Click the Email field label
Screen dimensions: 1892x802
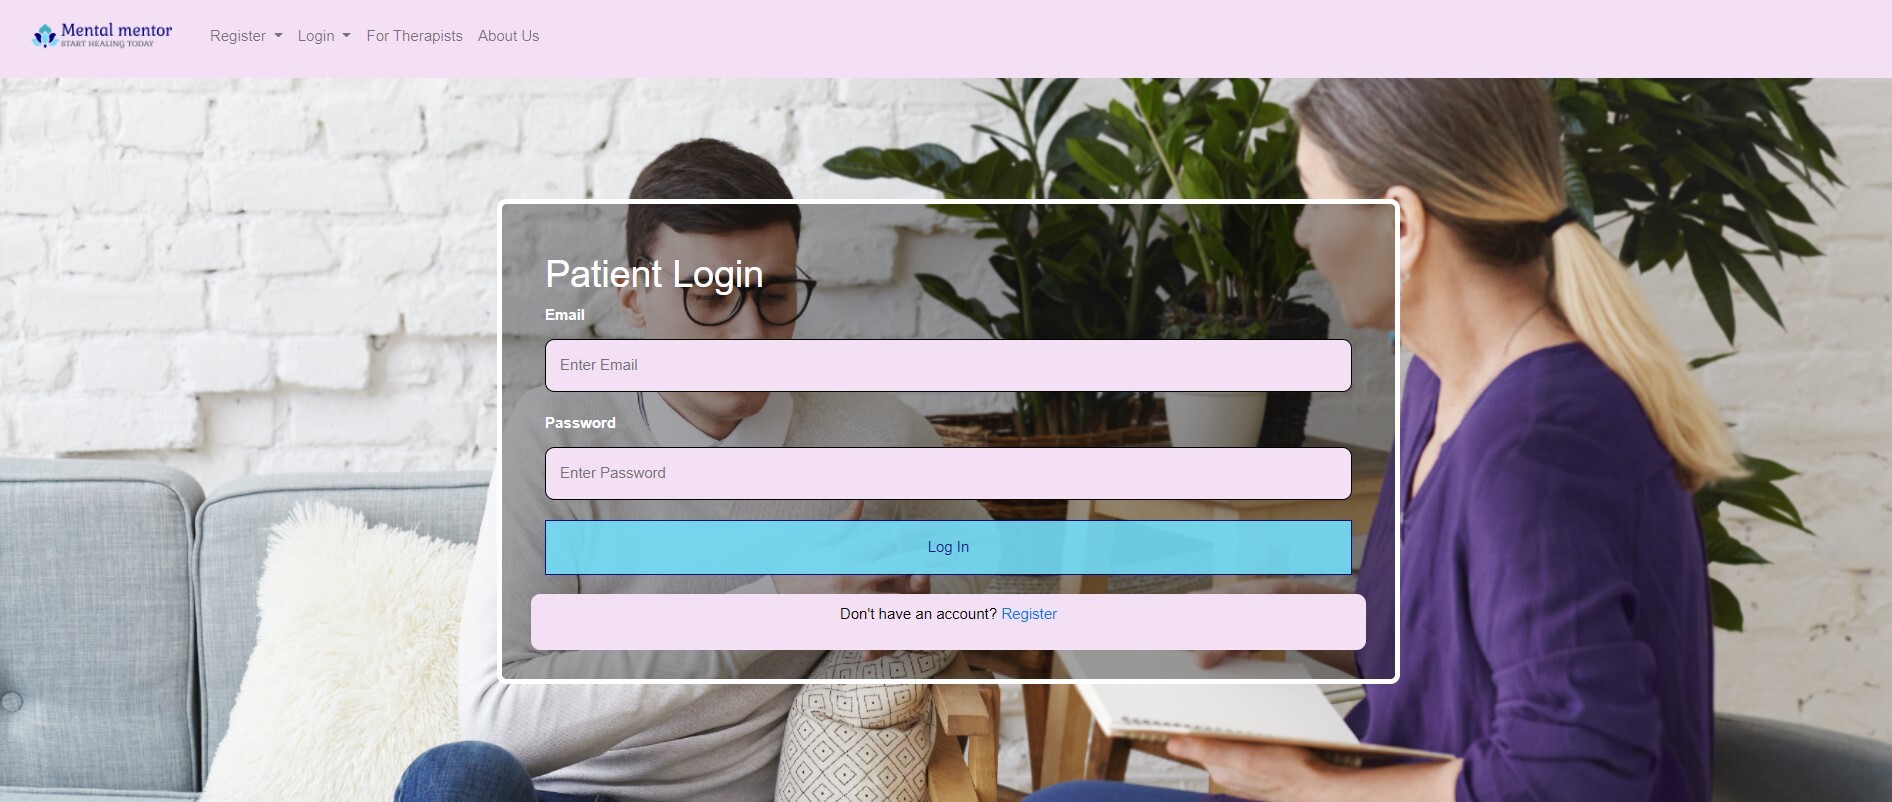(x=565, y=314)
